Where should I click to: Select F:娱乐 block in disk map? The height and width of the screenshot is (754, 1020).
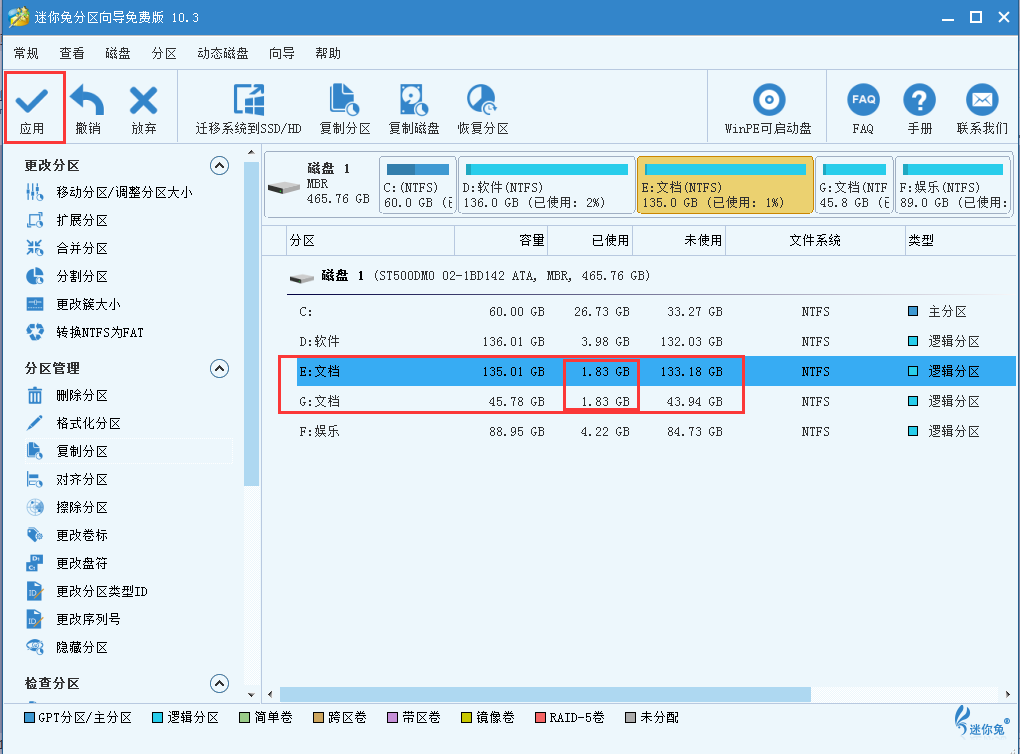pyautogui.click(x=953, y=185)
